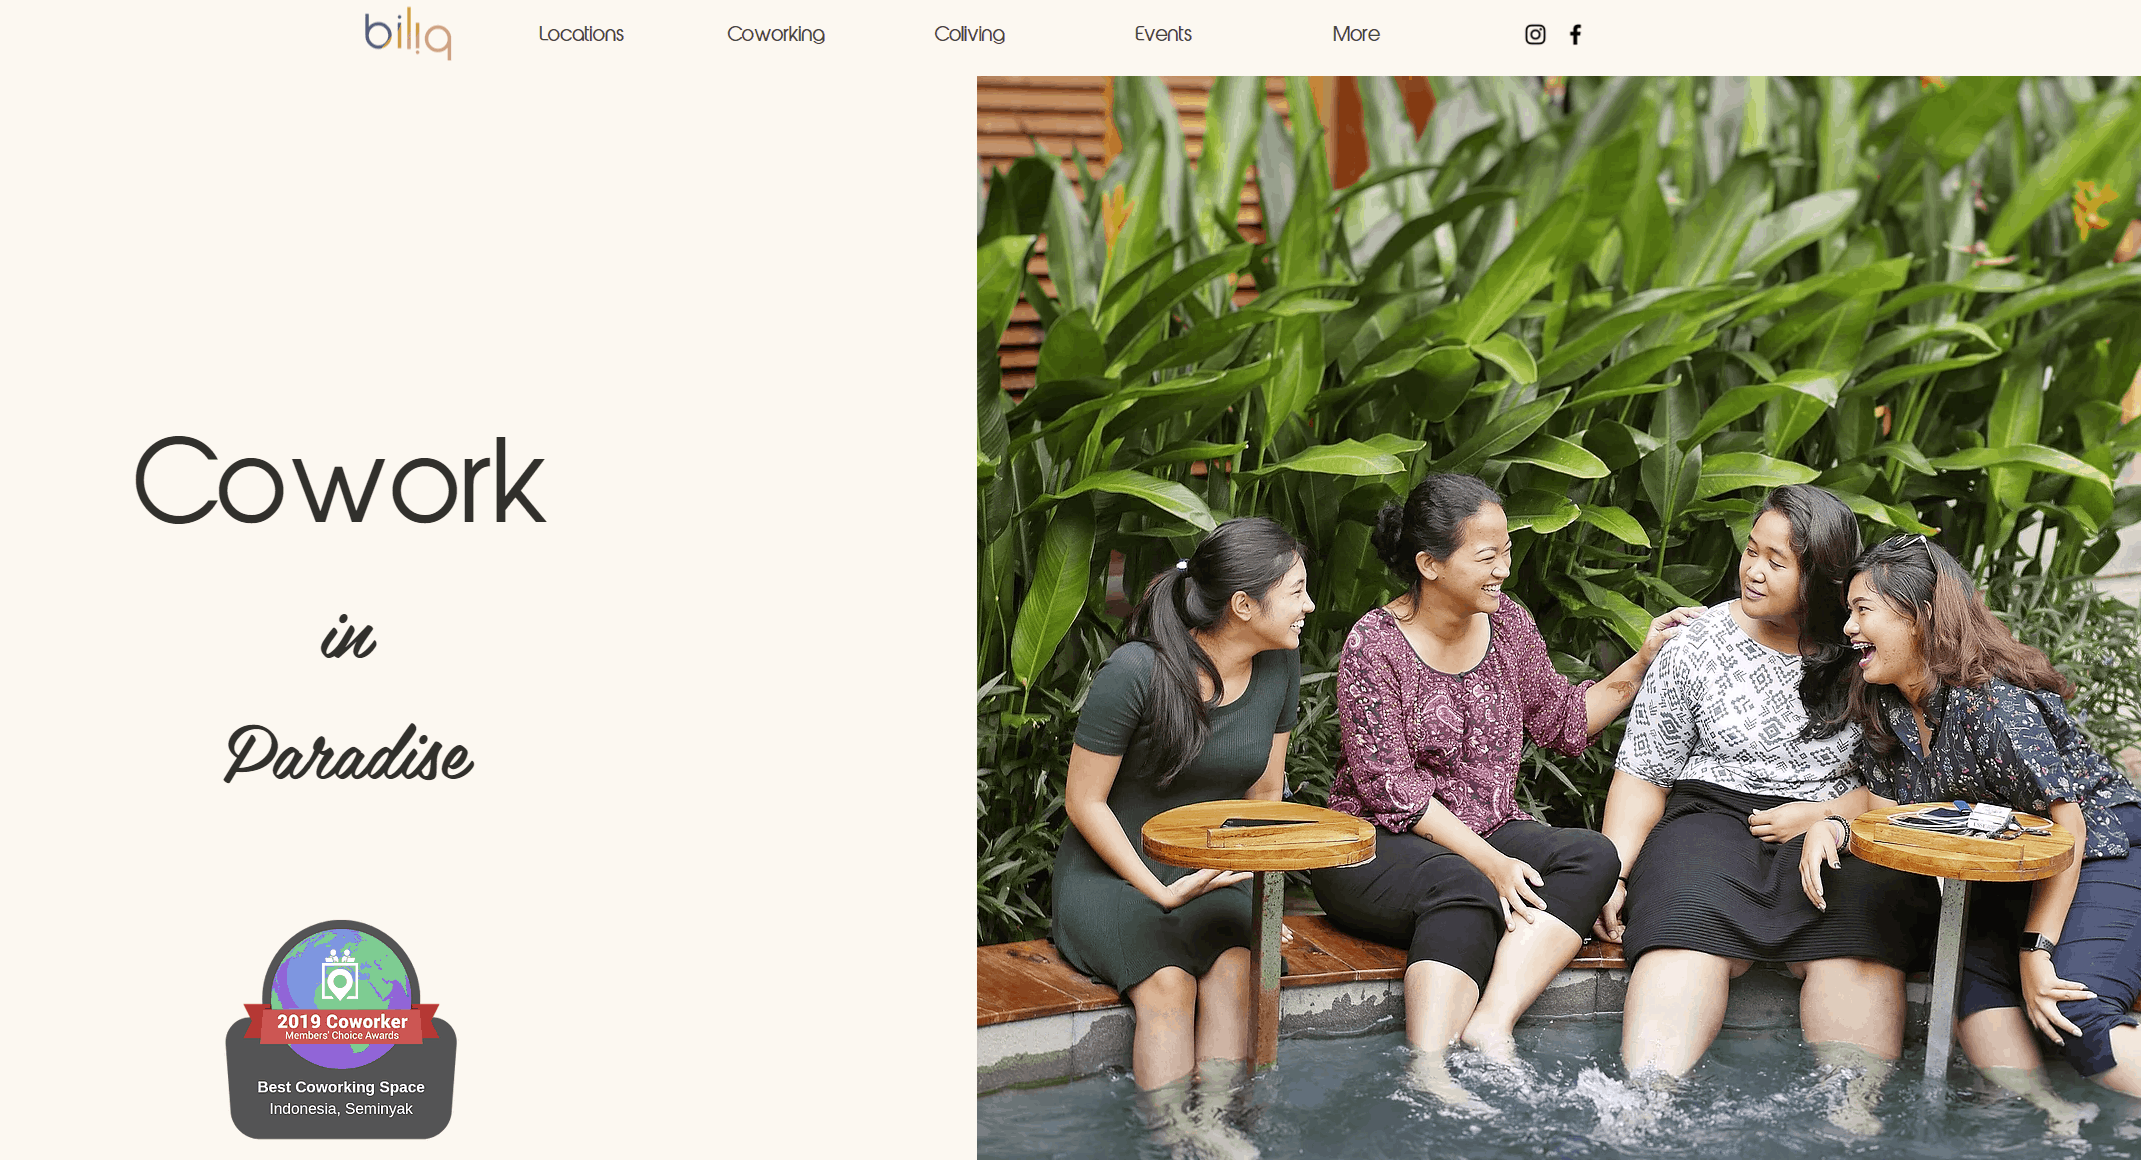2141x1160 pixels.
Task: Open the Locations menu item
Action: 581,34
